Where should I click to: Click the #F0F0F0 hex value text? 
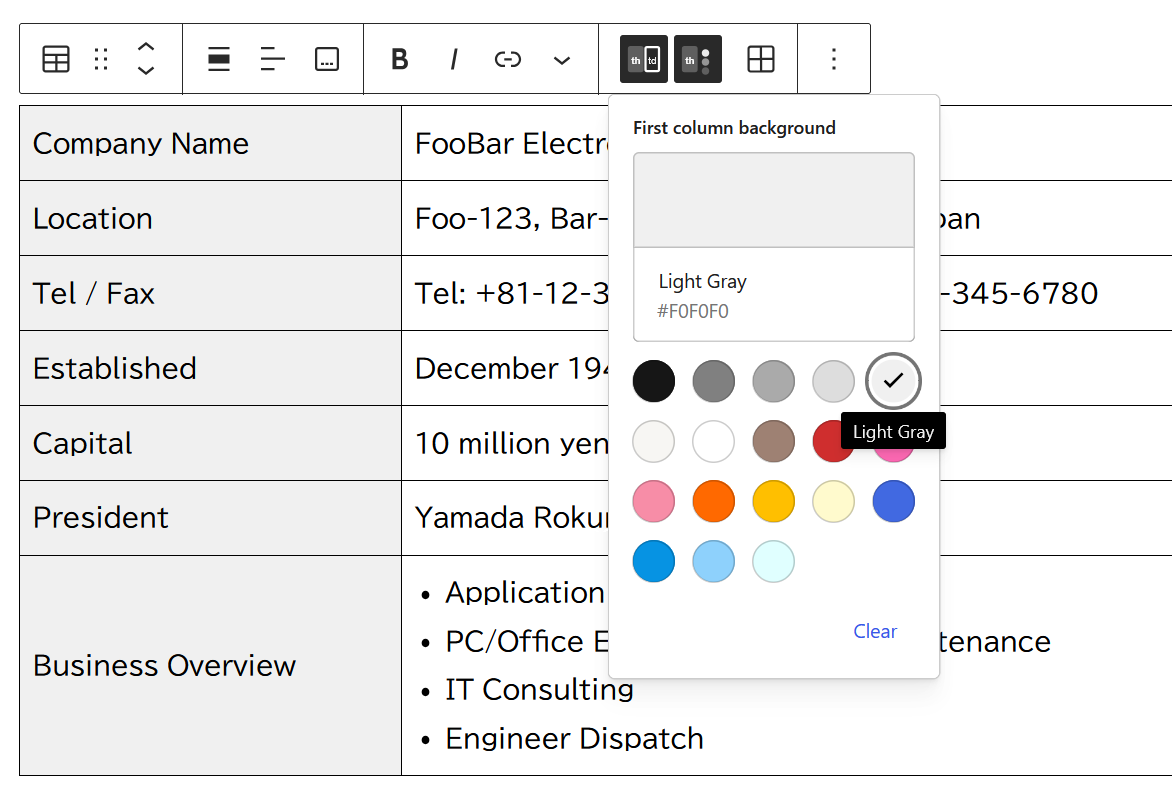tap(692, 312)
